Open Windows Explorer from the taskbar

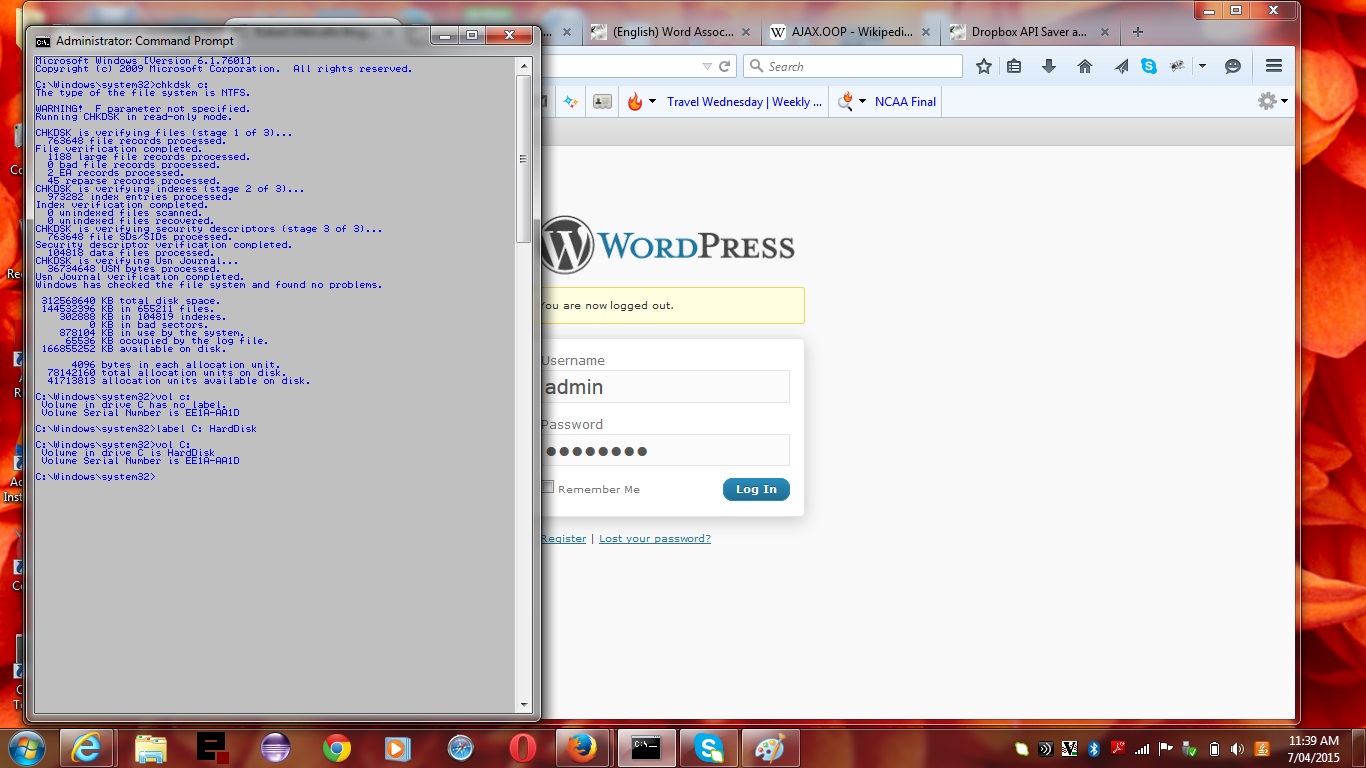150,747
